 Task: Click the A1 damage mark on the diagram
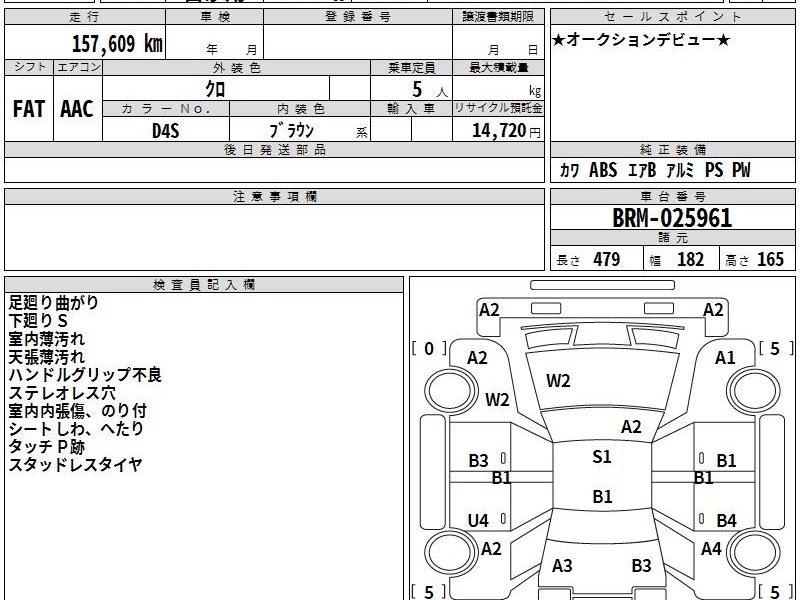pyautogui.click(x=724, y=358)
